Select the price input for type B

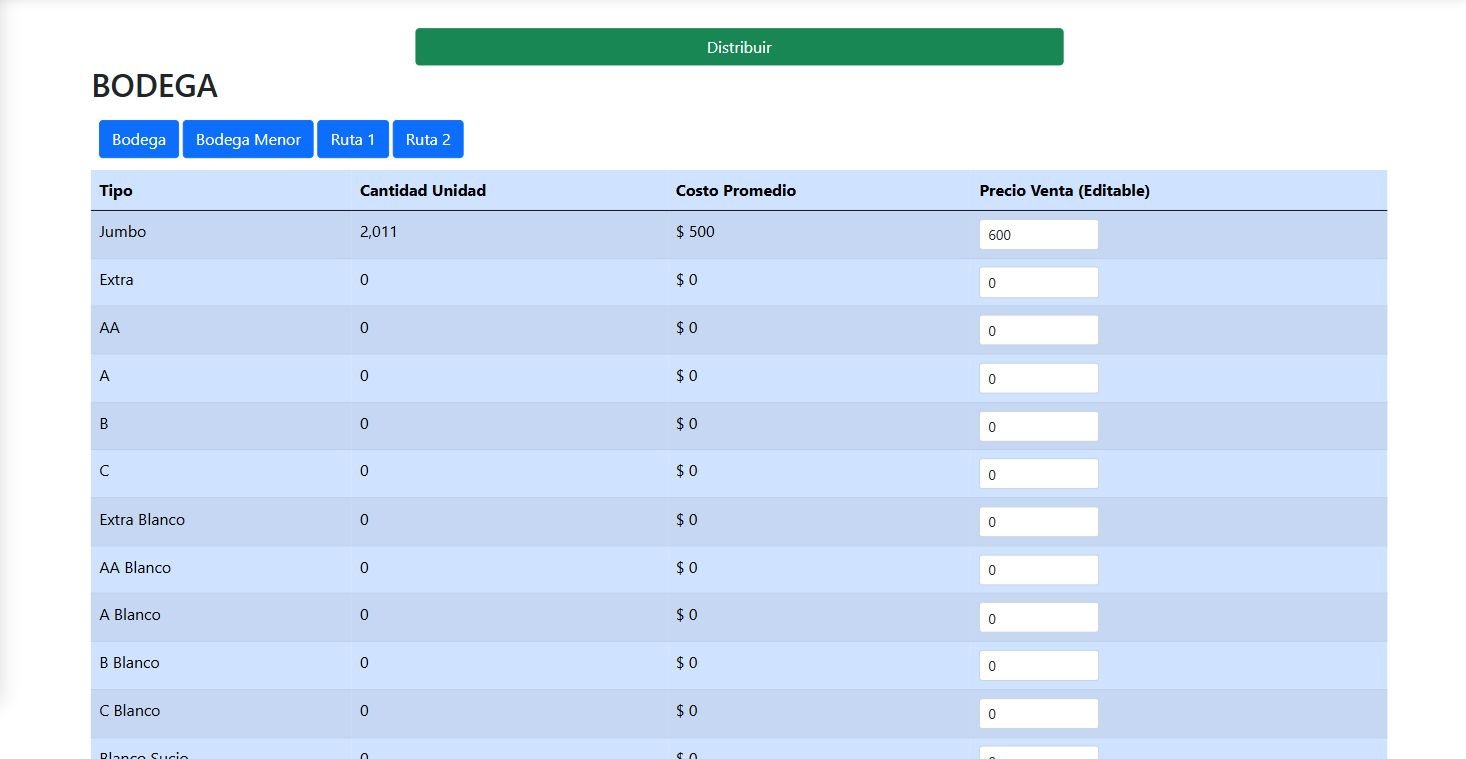click(1039, 426)
